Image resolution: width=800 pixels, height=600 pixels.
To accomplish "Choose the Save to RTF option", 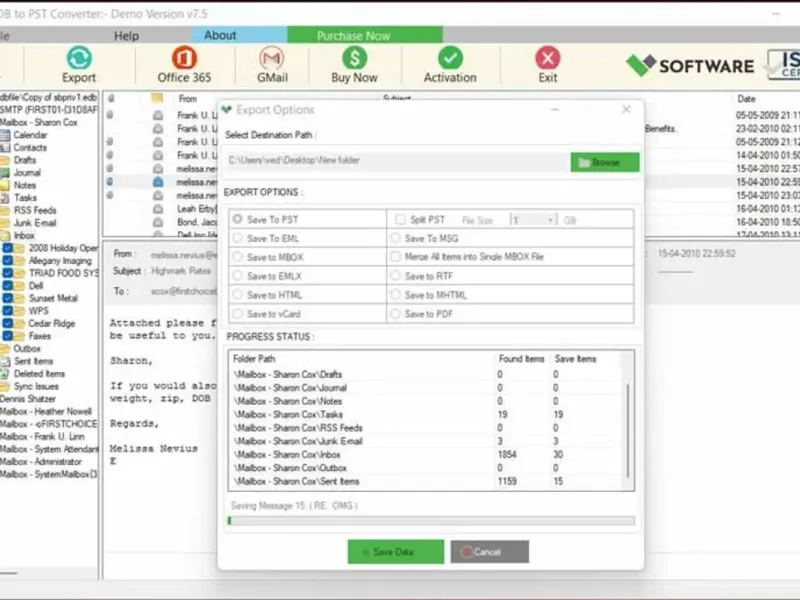I will pos(395,276).
